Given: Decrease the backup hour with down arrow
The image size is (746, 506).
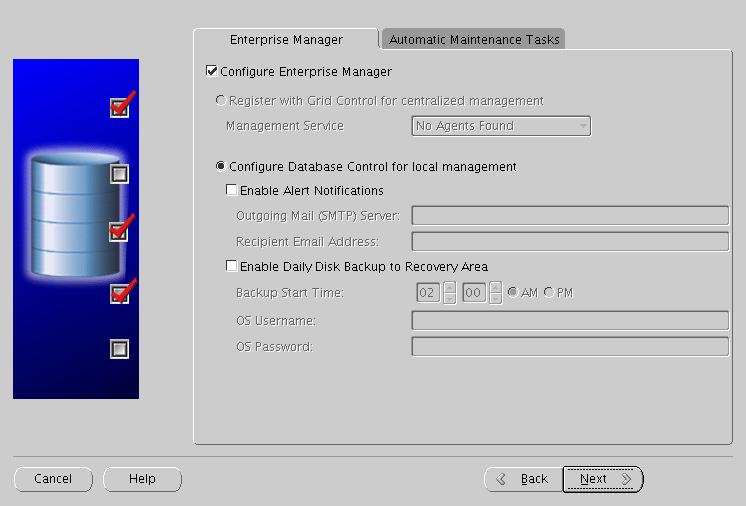Looking at the screenshot, I should click(x=449, y=298).
